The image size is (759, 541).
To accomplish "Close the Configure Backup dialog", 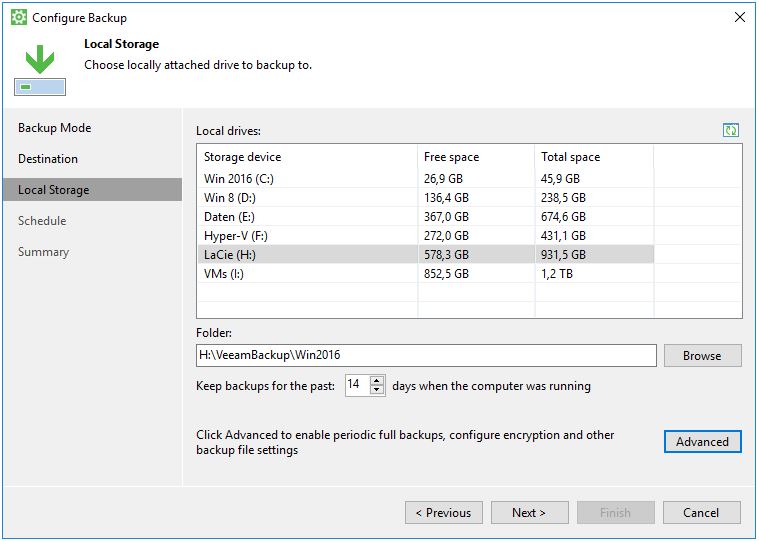I will coord(740,17).
